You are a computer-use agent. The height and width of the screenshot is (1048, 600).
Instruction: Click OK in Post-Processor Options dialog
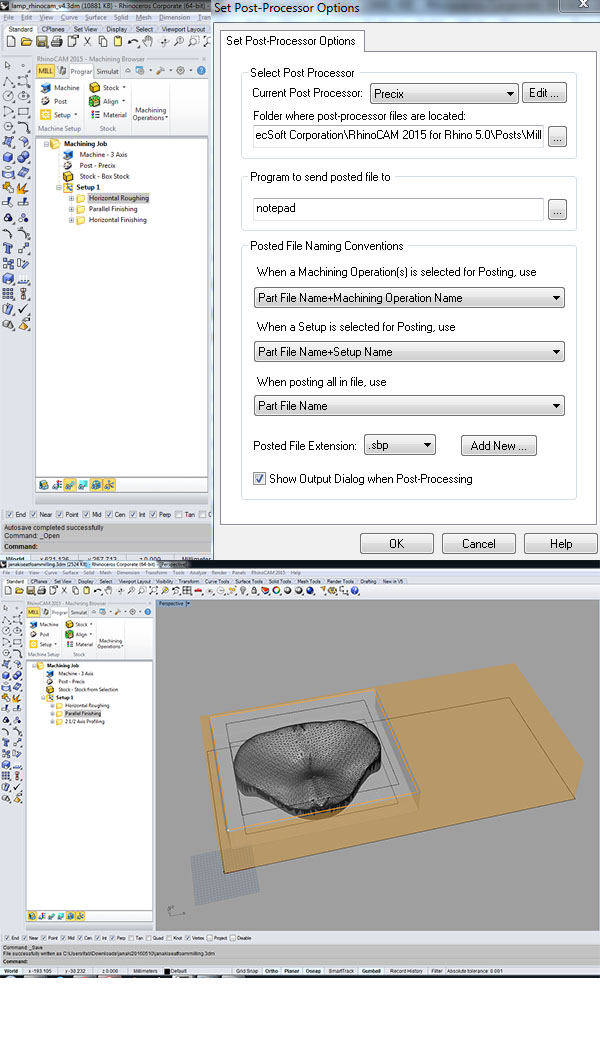pos(396,544)
